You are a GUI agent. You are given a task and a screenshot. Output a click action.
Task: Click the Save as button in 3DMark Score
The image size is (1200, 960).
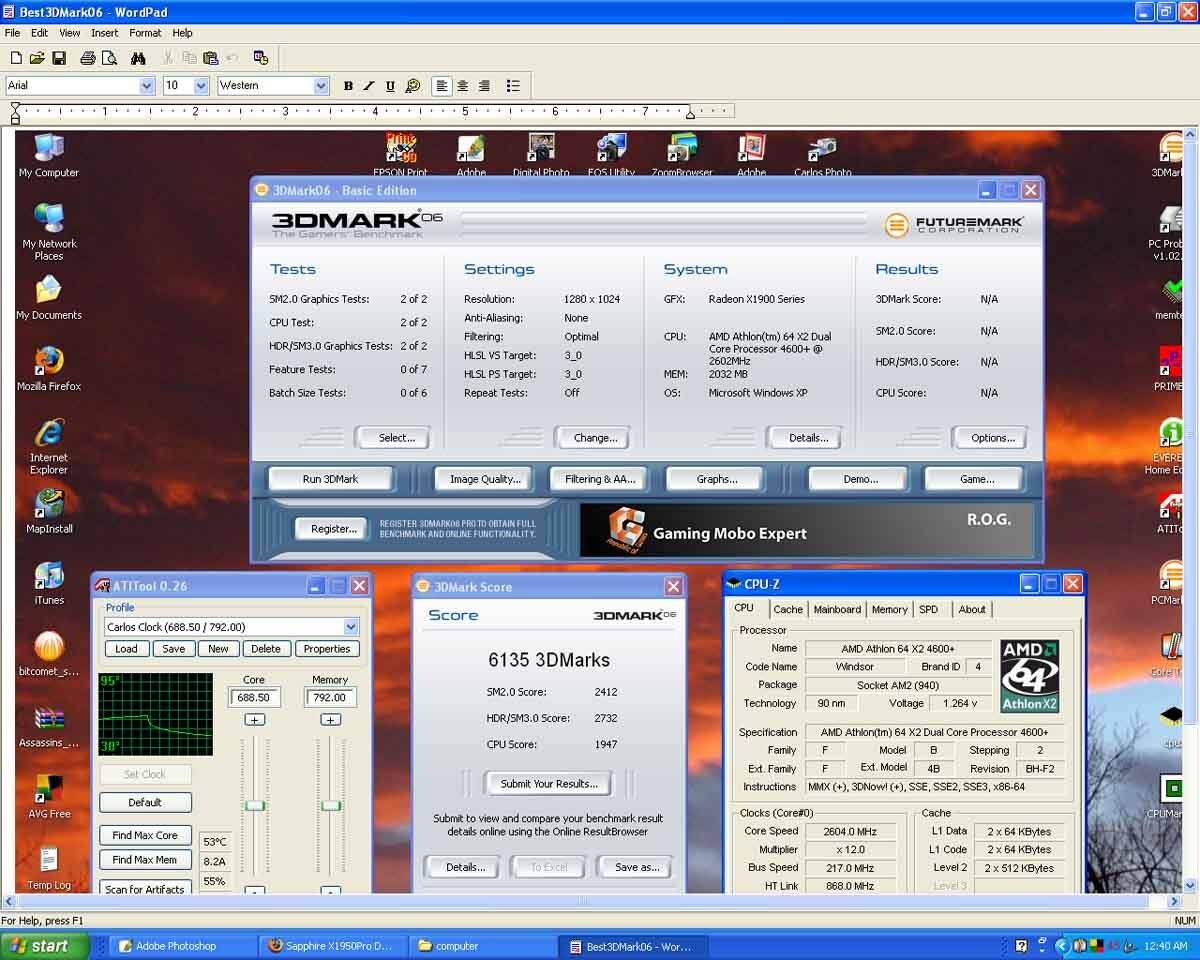(636, 867)
